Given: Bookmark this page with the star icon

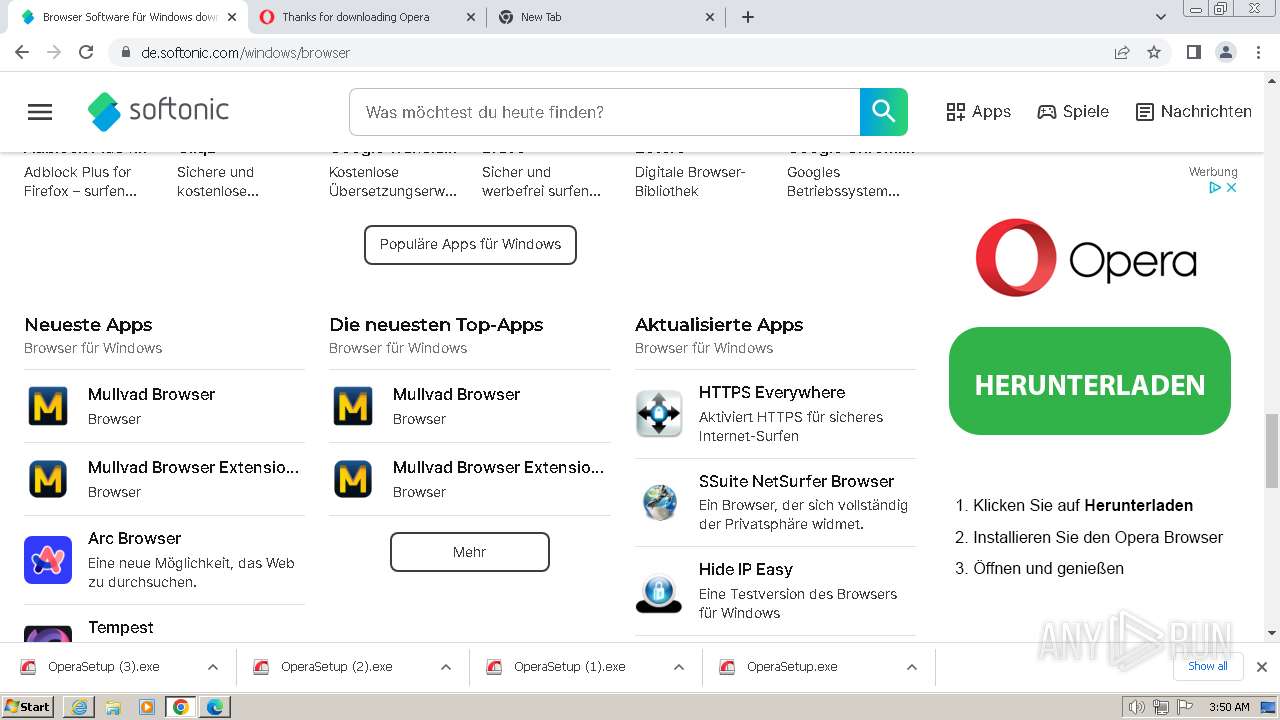Looking at the screenshot, I should point(1154,52).
